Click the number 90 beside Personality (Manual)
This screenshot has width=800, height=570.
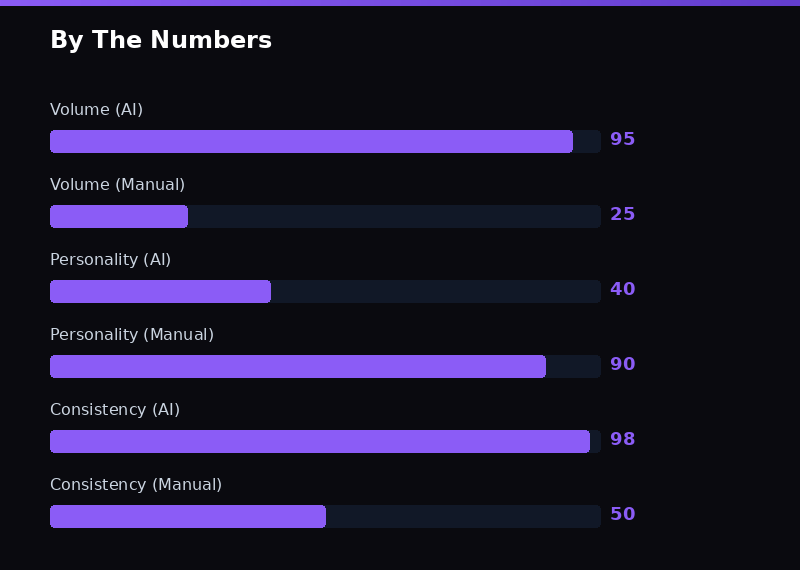click(622, 365)
